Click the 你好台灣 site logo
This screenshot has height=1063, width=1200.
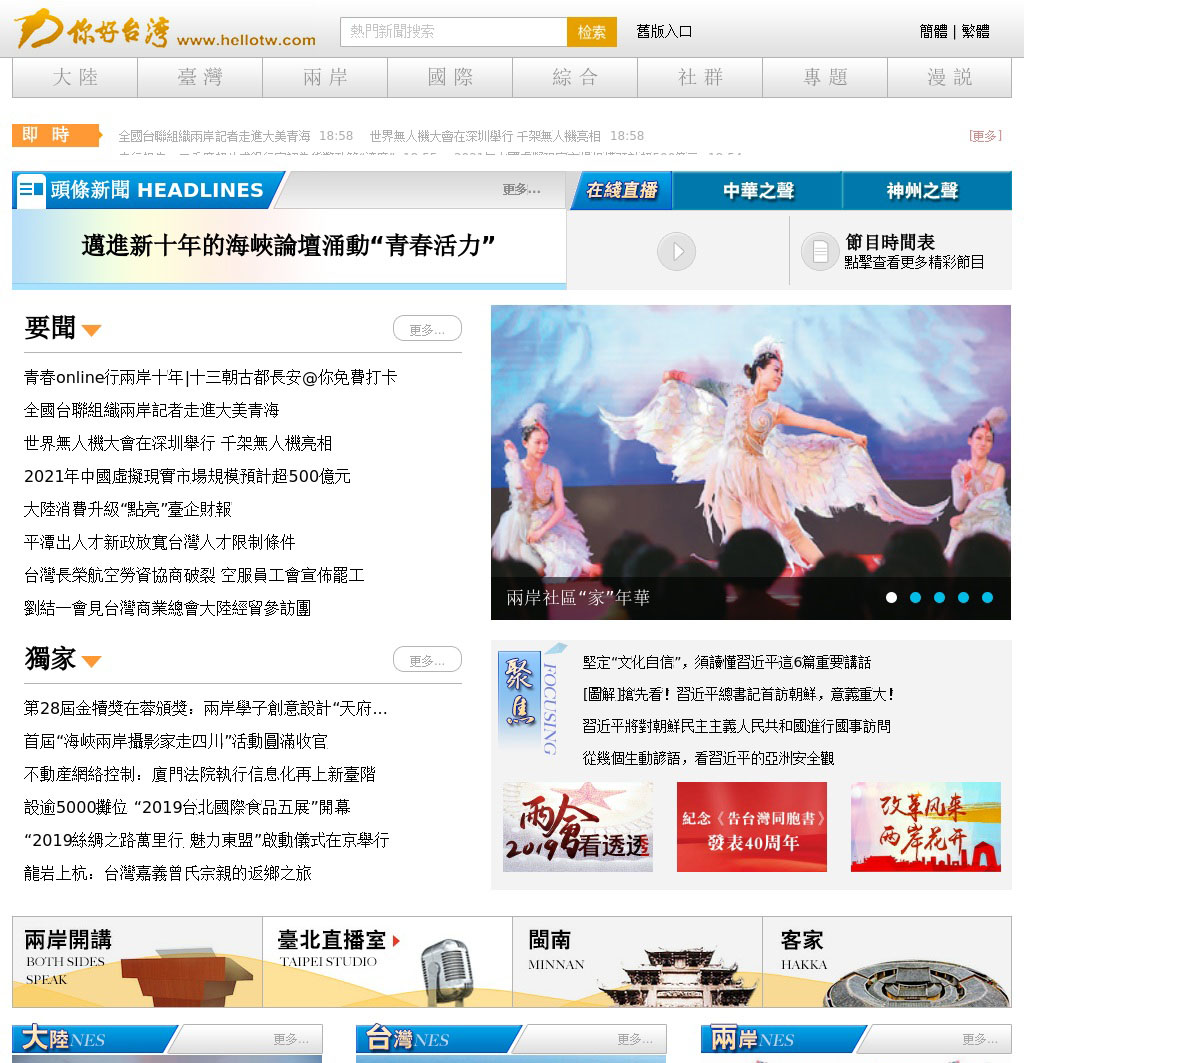point(165,29)
